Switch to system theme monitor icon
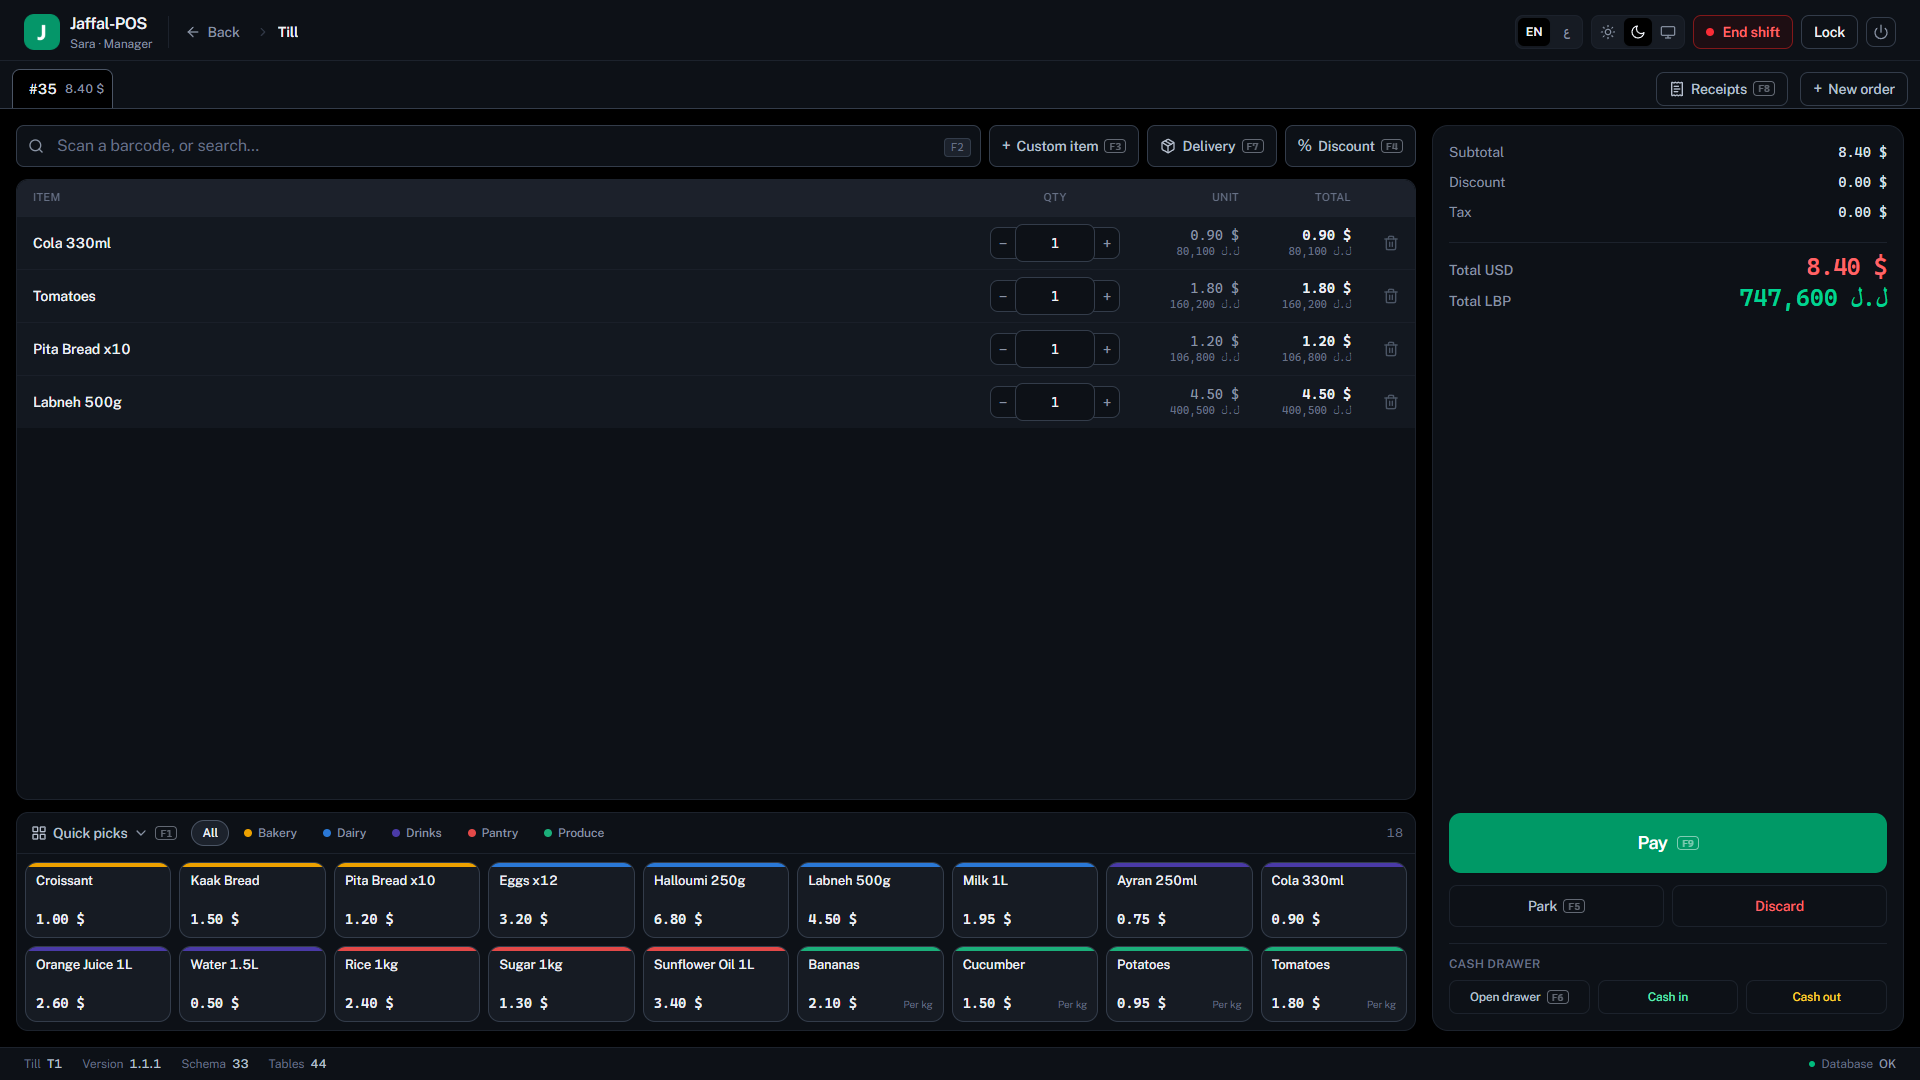Viewport: 1920px width, 1080px height. click(1668, 32)
